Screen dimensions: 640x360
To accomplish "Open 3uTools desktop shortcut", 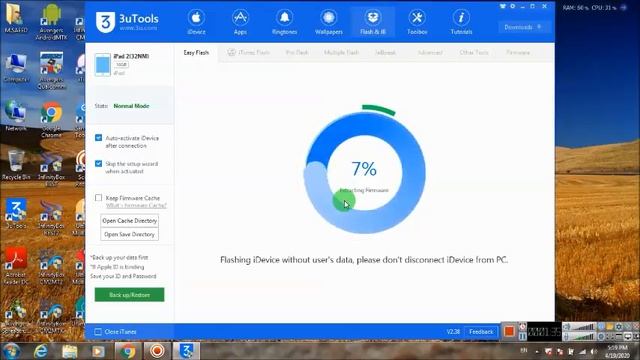I will (16, 213).
